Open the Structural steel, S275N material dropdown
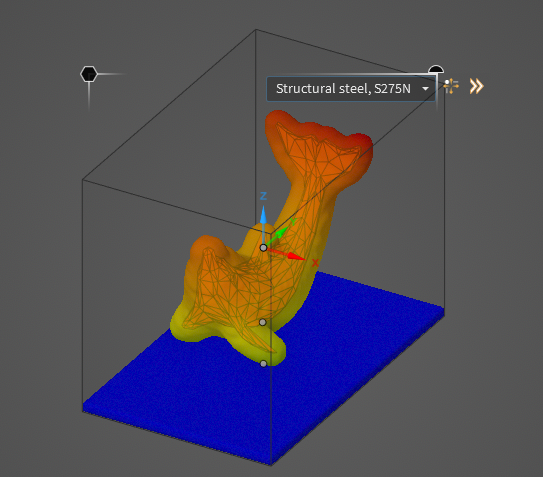The width and height of the screenshot is (543, 477). click(x=351, y=89)
